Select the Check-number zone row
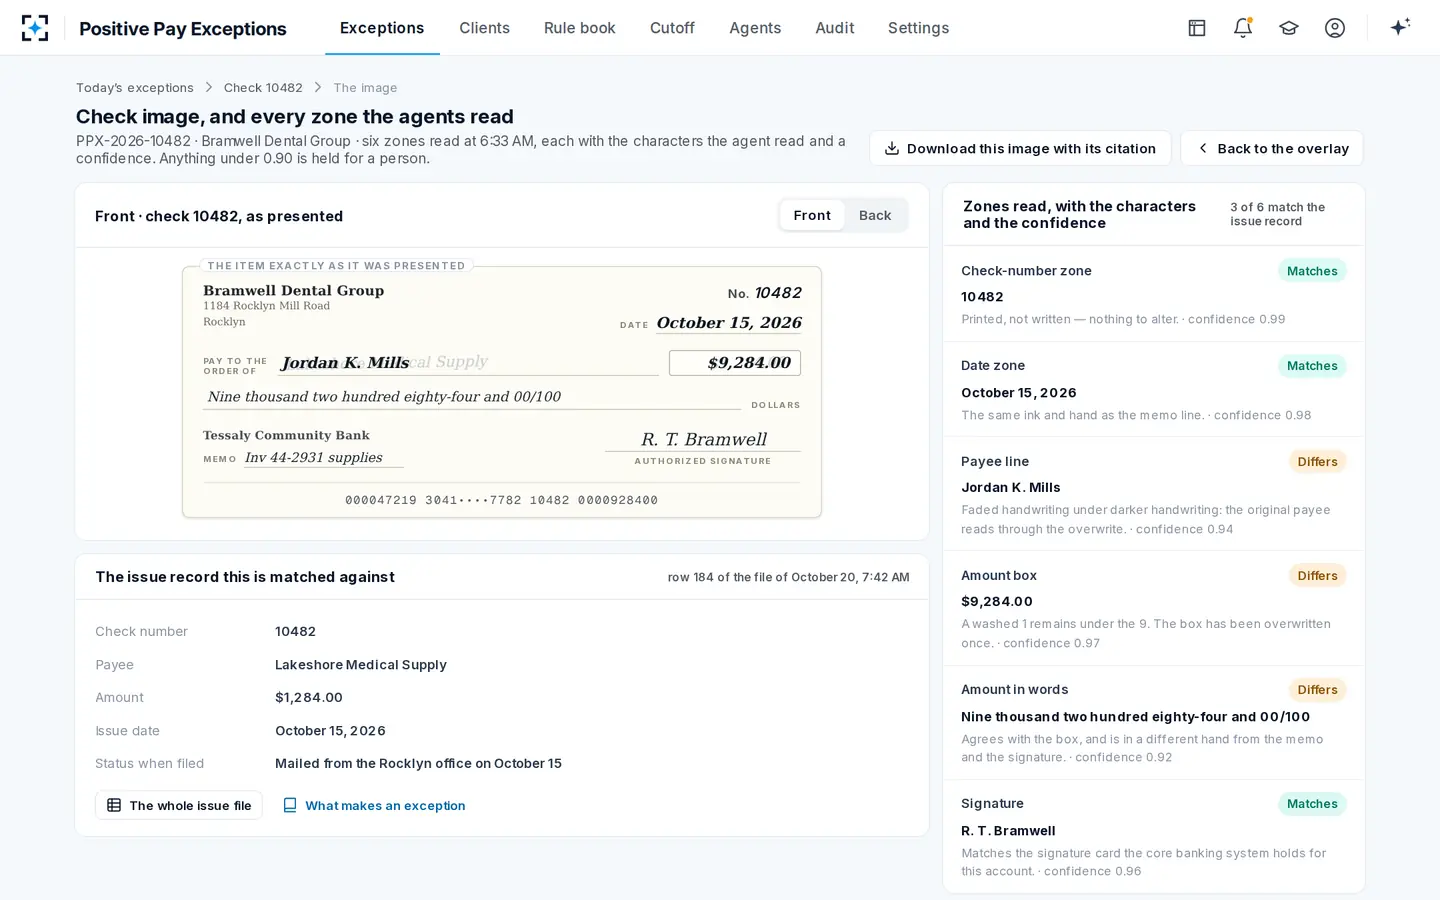The width and height of the screenshot is (1440, 900). pyautogui.click(x=1154, y=294)
